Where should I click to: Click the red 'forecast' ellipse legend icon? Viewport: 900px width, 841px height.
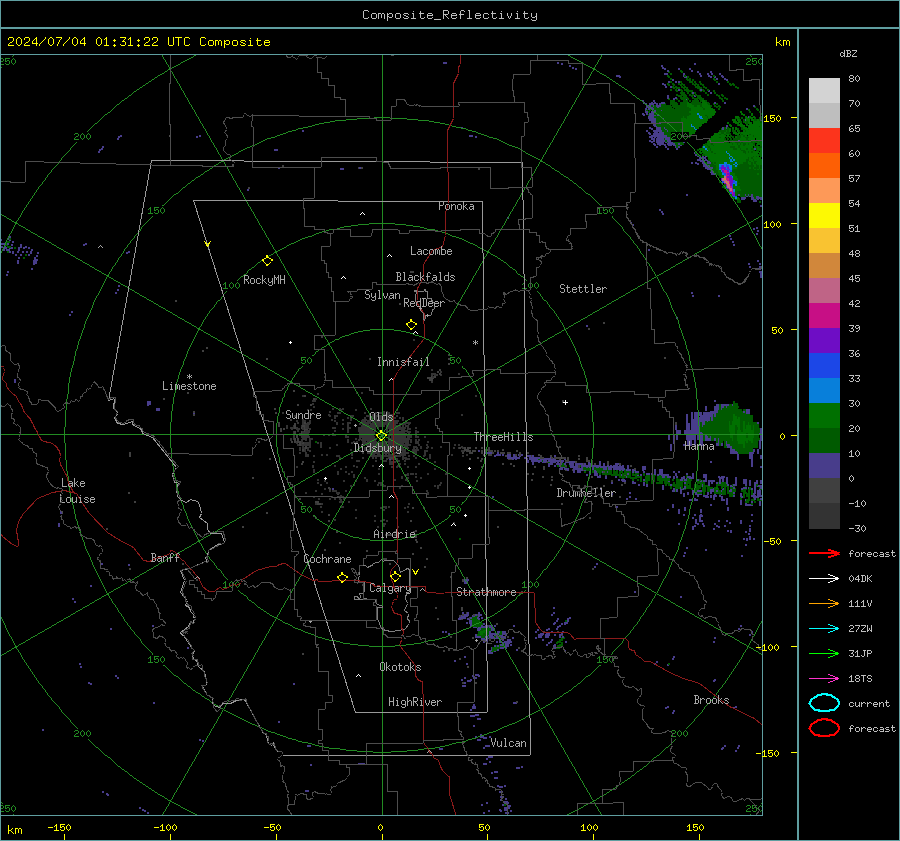824,728
